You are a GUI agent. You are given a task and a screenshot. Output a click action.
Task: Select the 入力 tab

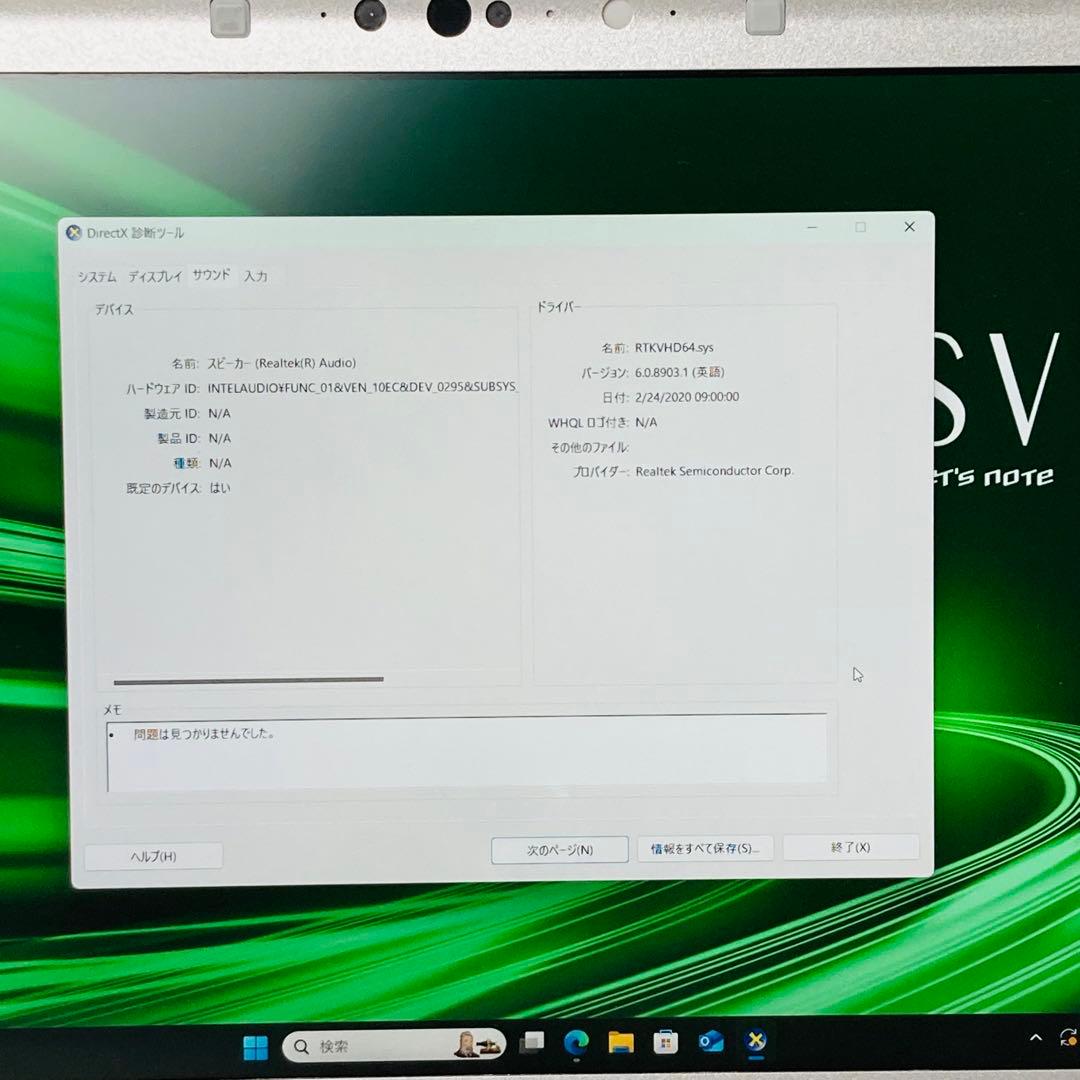pos(256,276)
